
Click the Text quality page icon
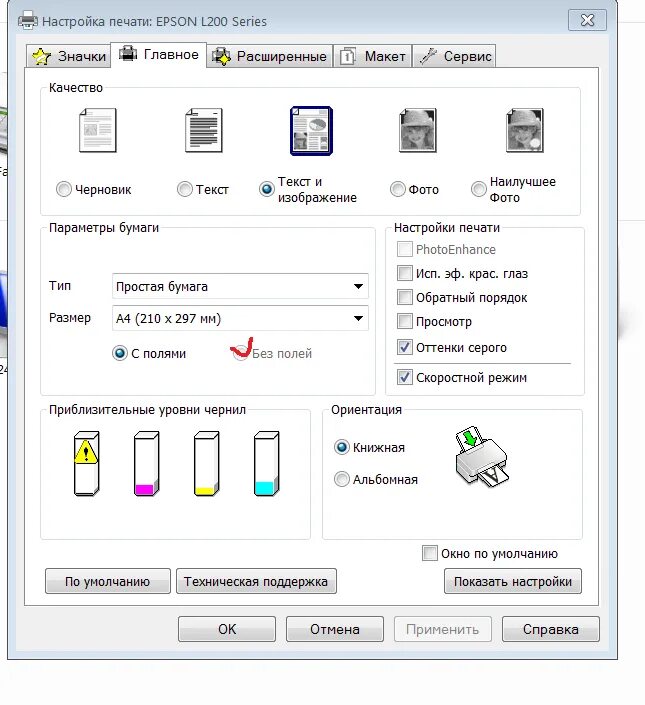(204, 130)
